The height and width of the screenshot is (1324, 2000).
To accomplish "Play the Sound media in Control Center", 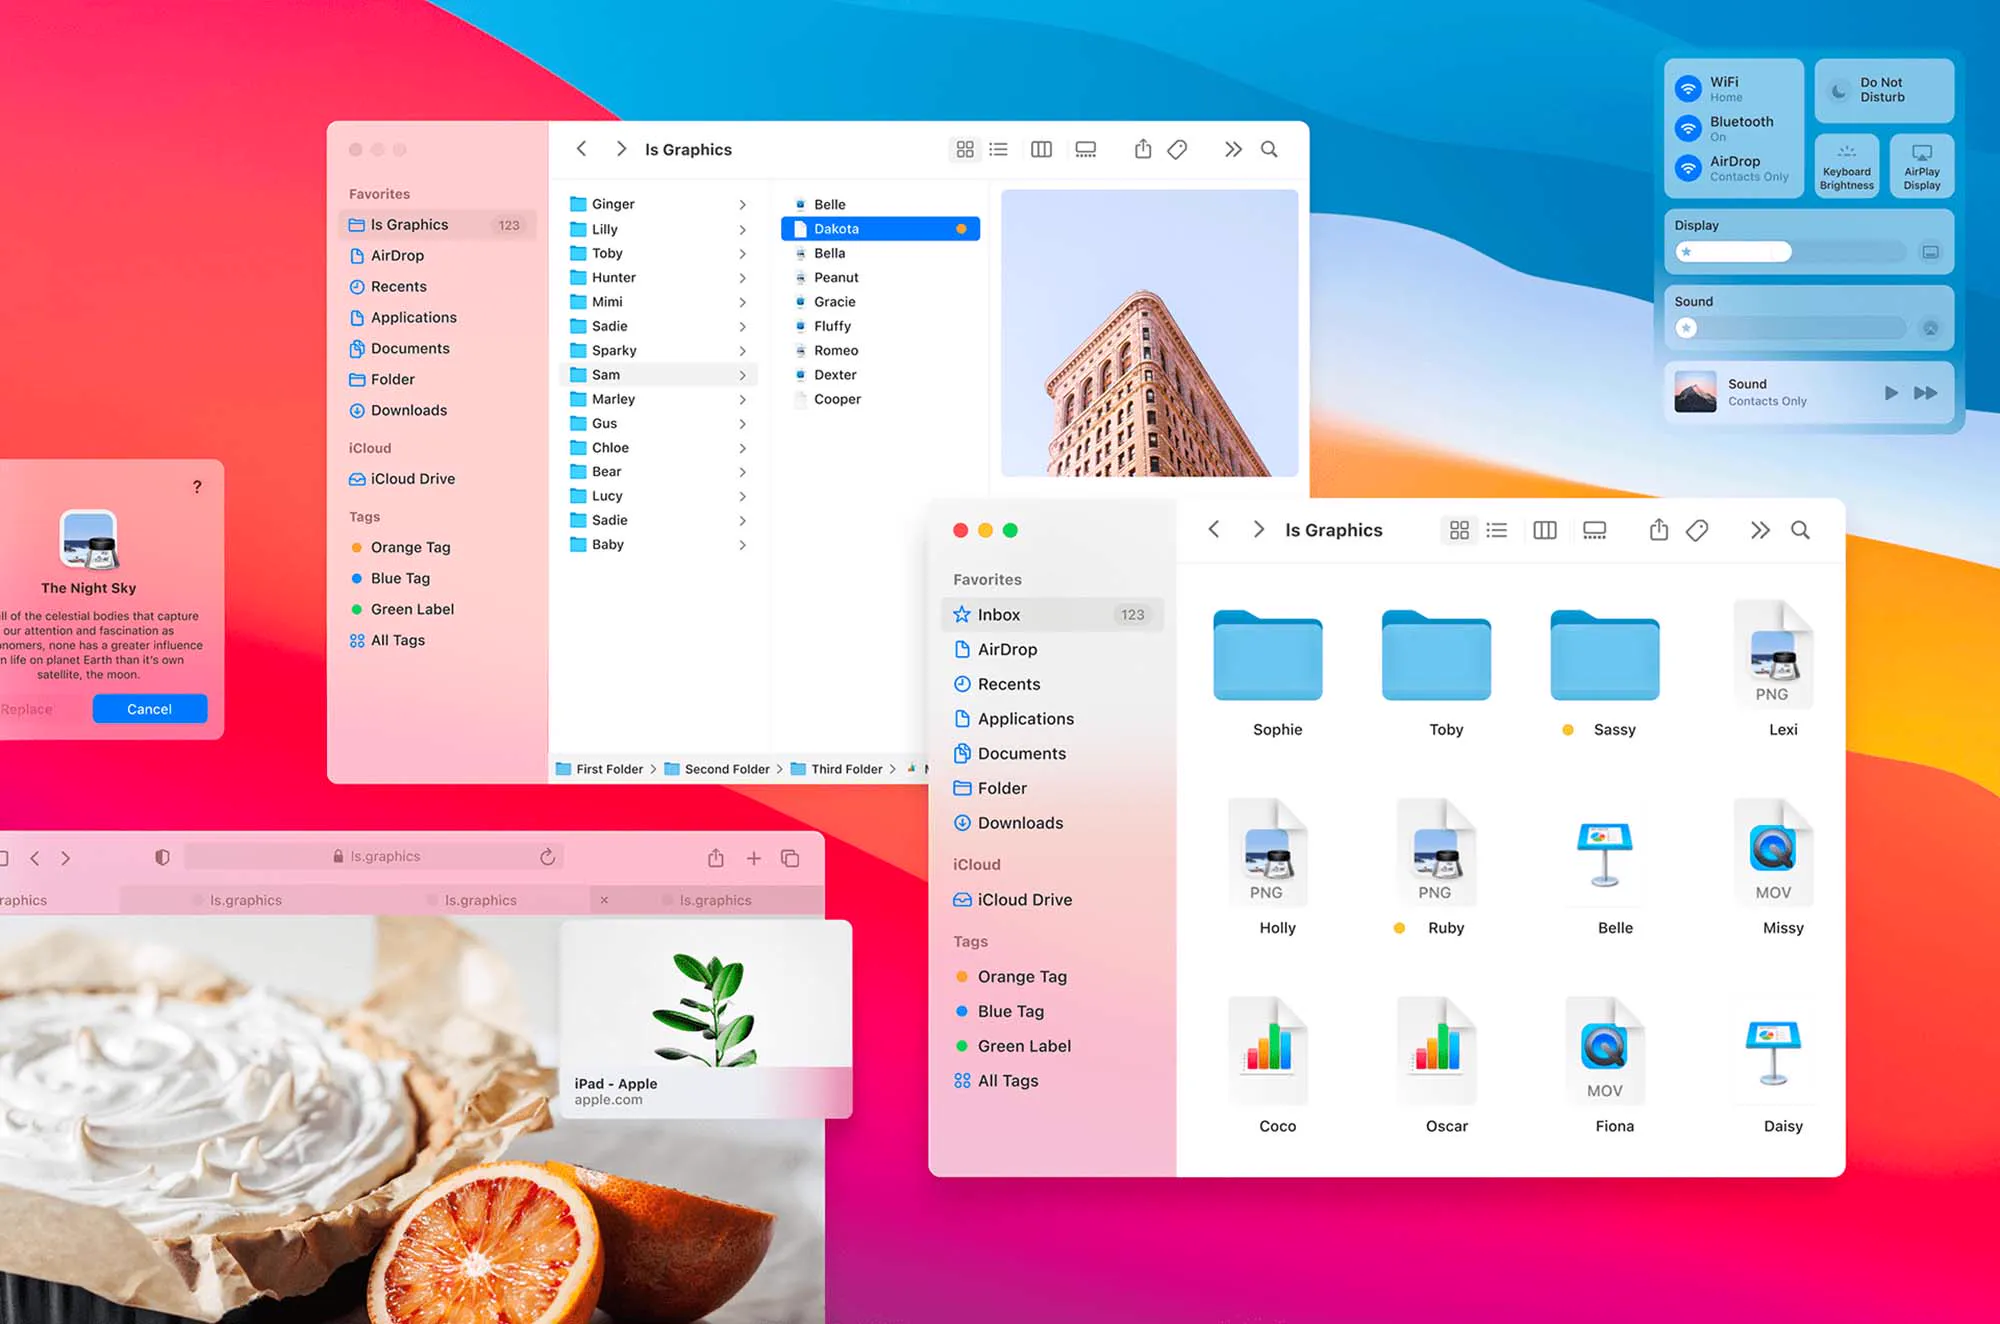I will pos(1891,393).
